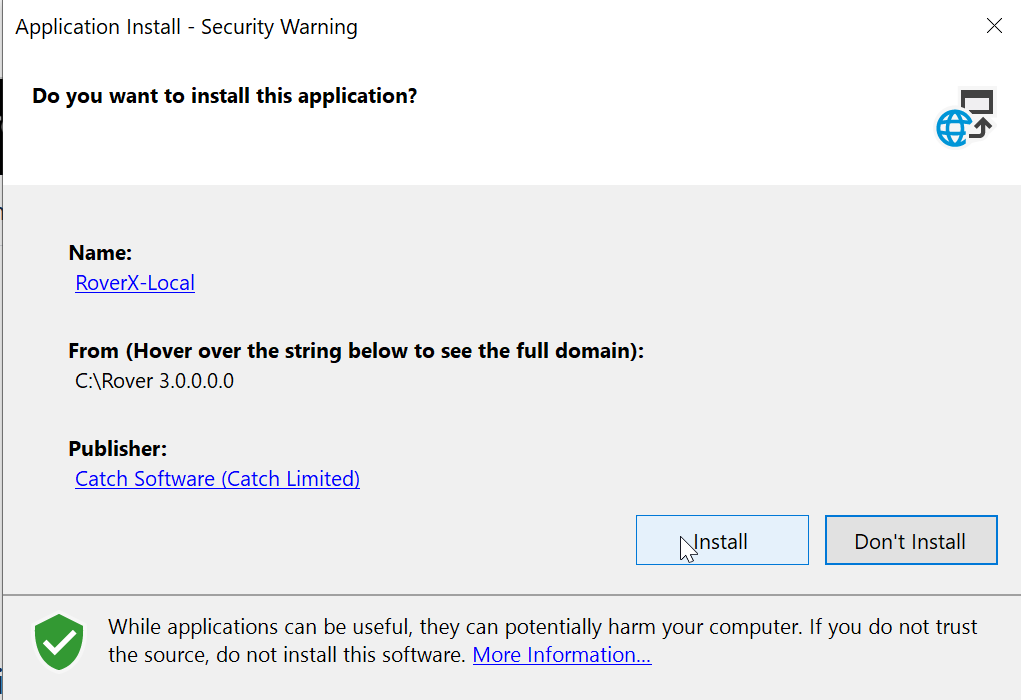Close the Security Warning dialog
This screenshot has width=1021, height=700.
[994, 27]
